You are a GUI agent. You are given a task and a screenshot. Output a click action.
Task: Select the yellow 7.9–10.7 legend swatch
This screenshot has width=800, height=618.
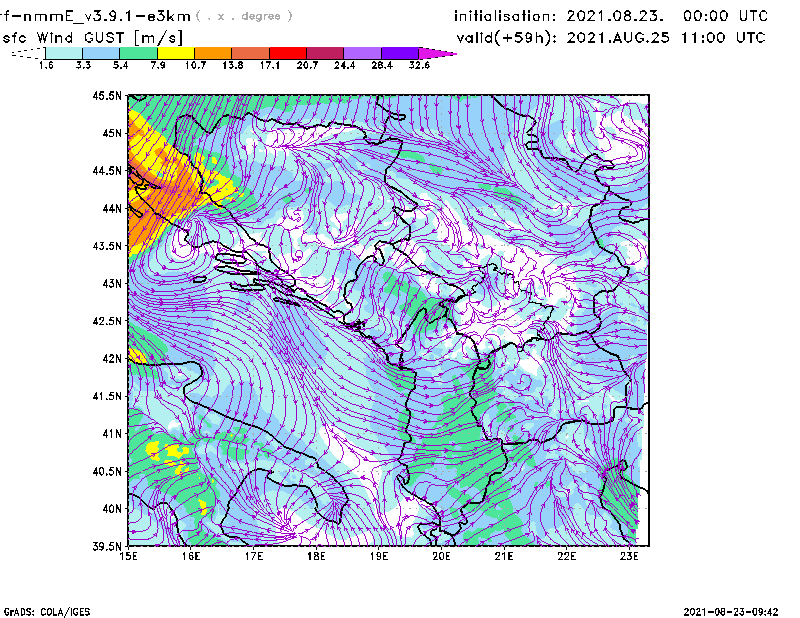coord(176,53)
